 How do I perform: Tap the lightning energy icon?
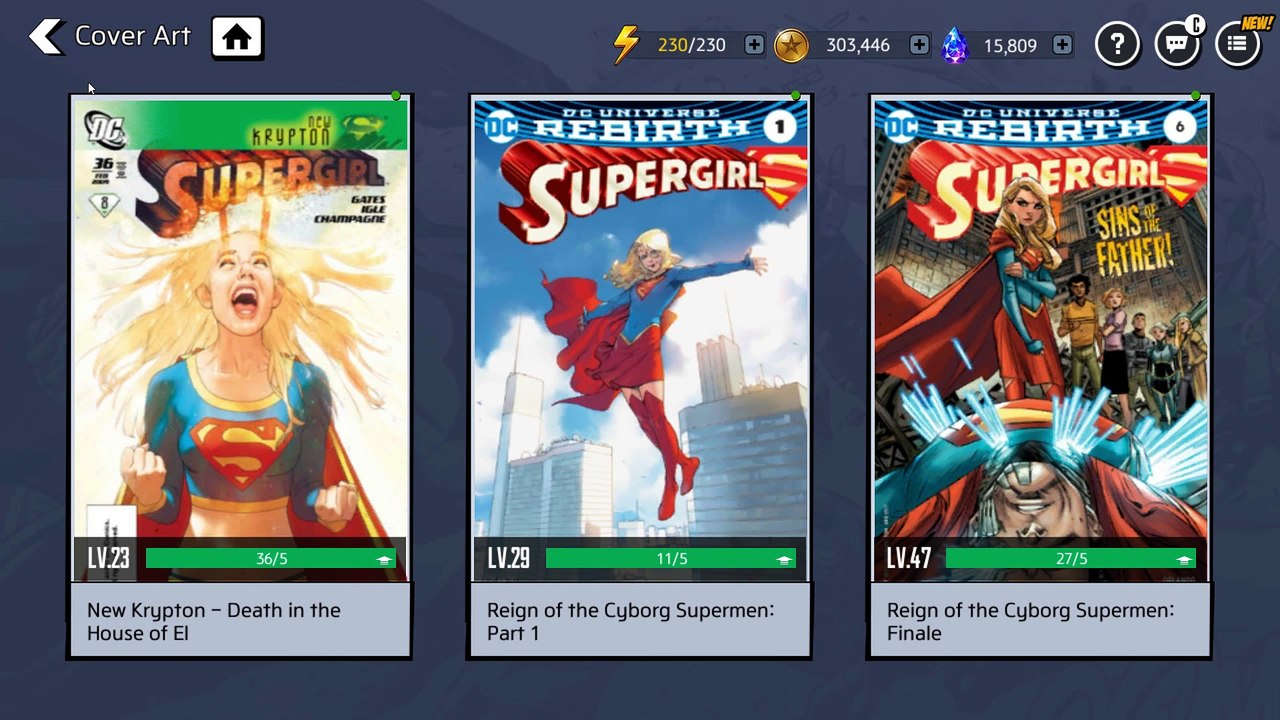pyautogui.click(x=626, y=45)
